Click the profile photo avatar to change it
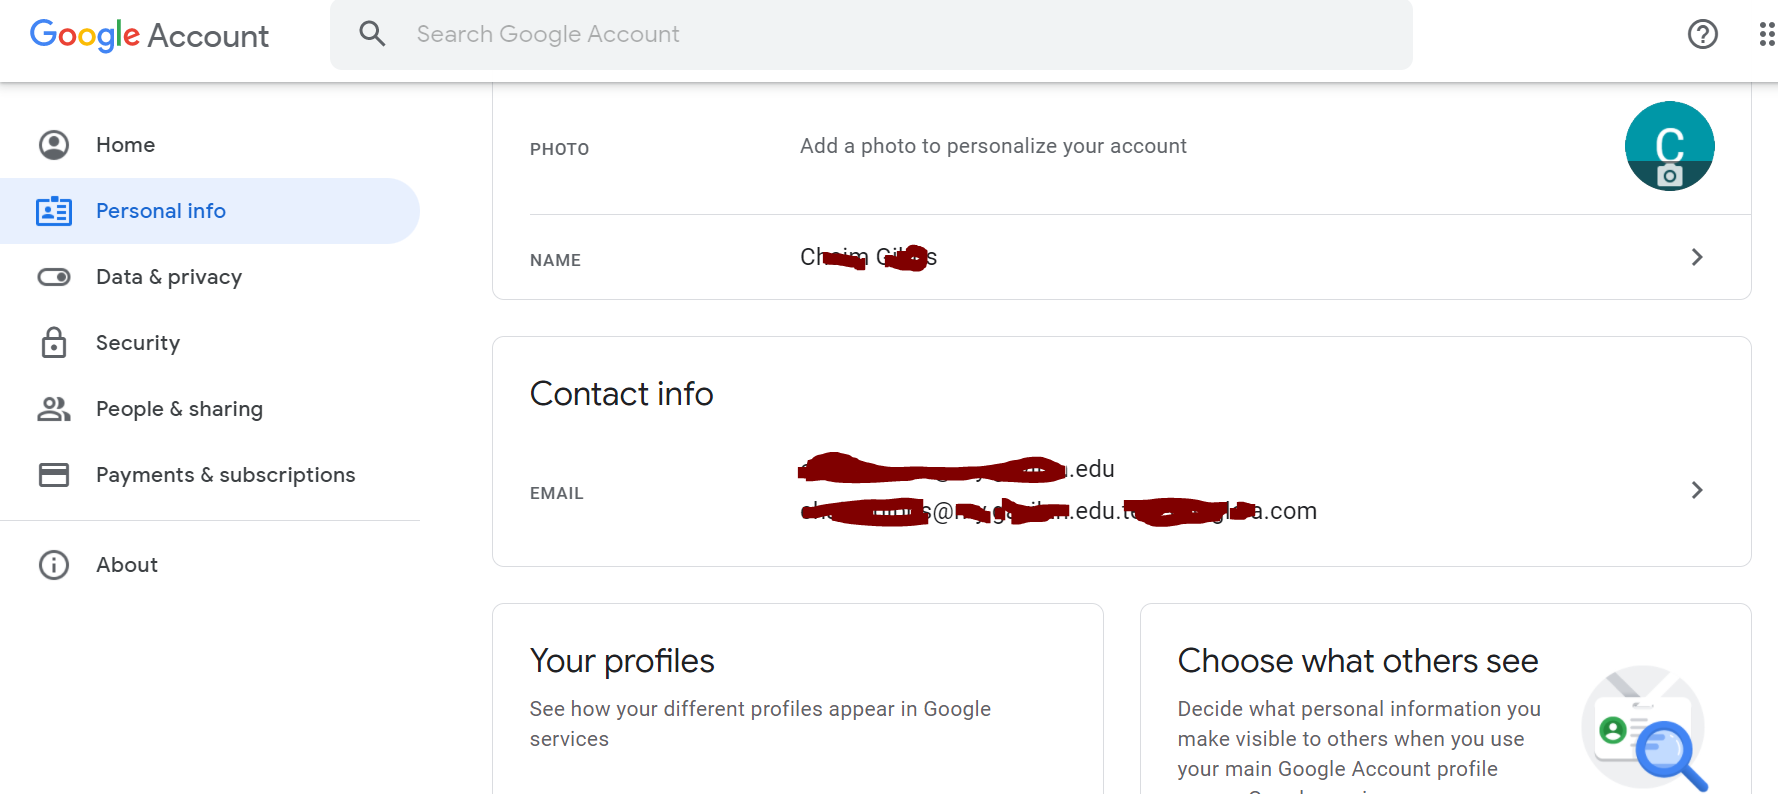This screenshot has width=1778, height=794. 1669,146
